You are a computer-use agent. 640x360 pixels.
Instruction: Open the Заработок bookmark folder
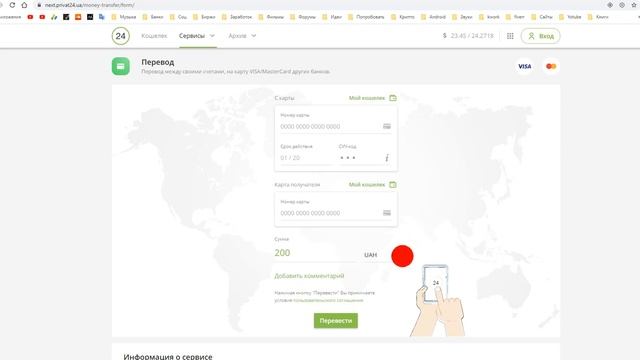coord(237,17)
